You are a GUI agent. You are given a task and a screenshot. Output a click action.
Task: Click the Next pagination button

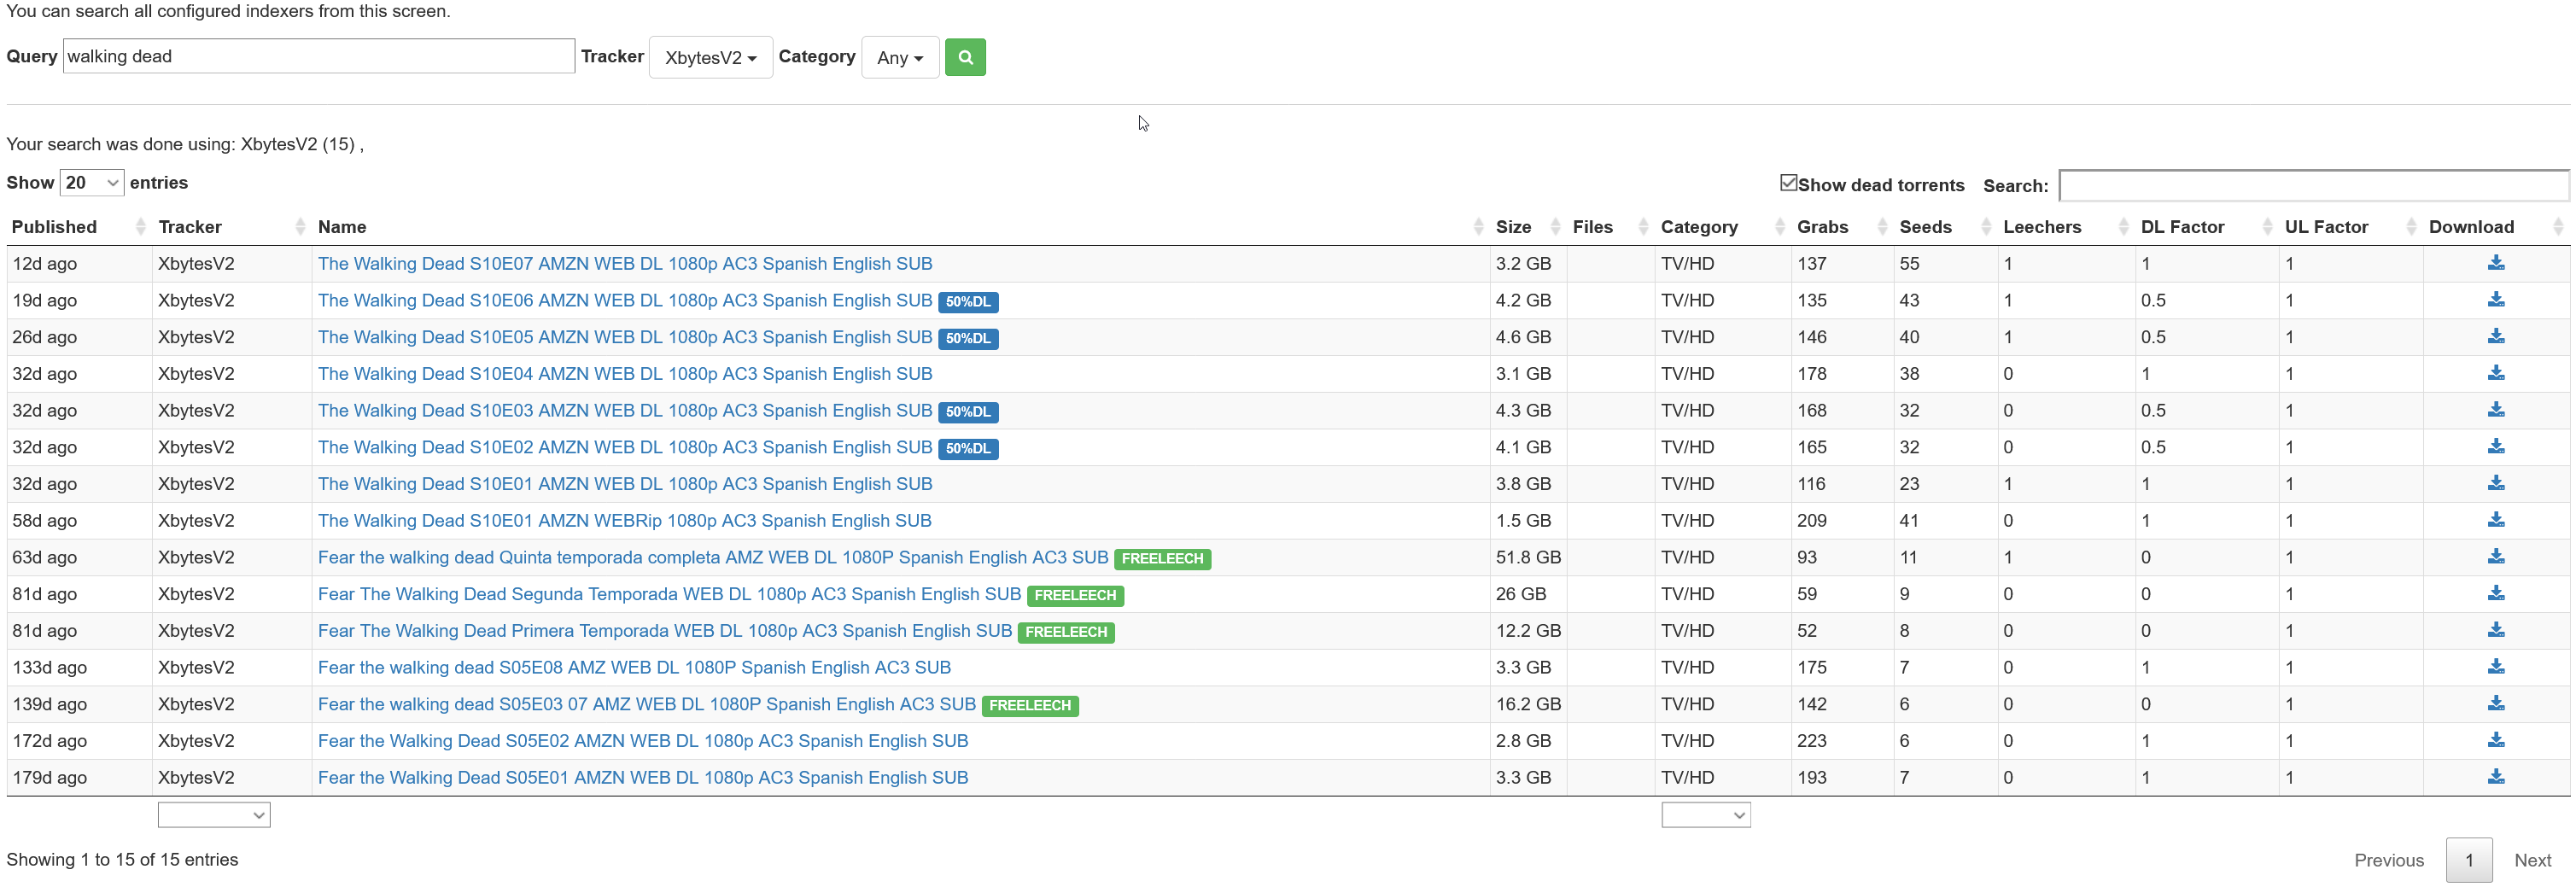point(2533,859)
